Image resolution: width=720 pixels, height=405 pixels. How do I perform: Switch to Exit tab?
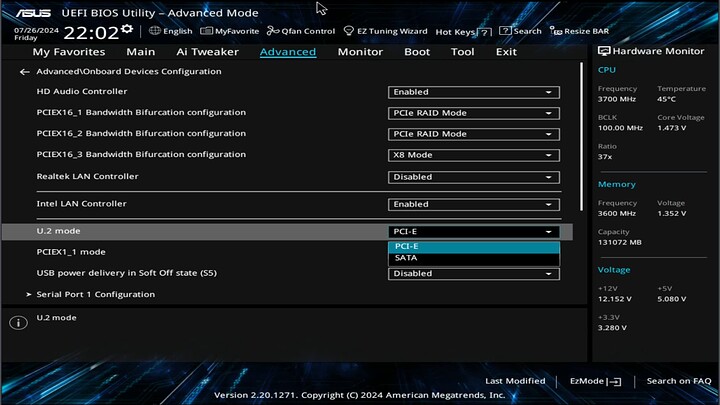[506, 52]
